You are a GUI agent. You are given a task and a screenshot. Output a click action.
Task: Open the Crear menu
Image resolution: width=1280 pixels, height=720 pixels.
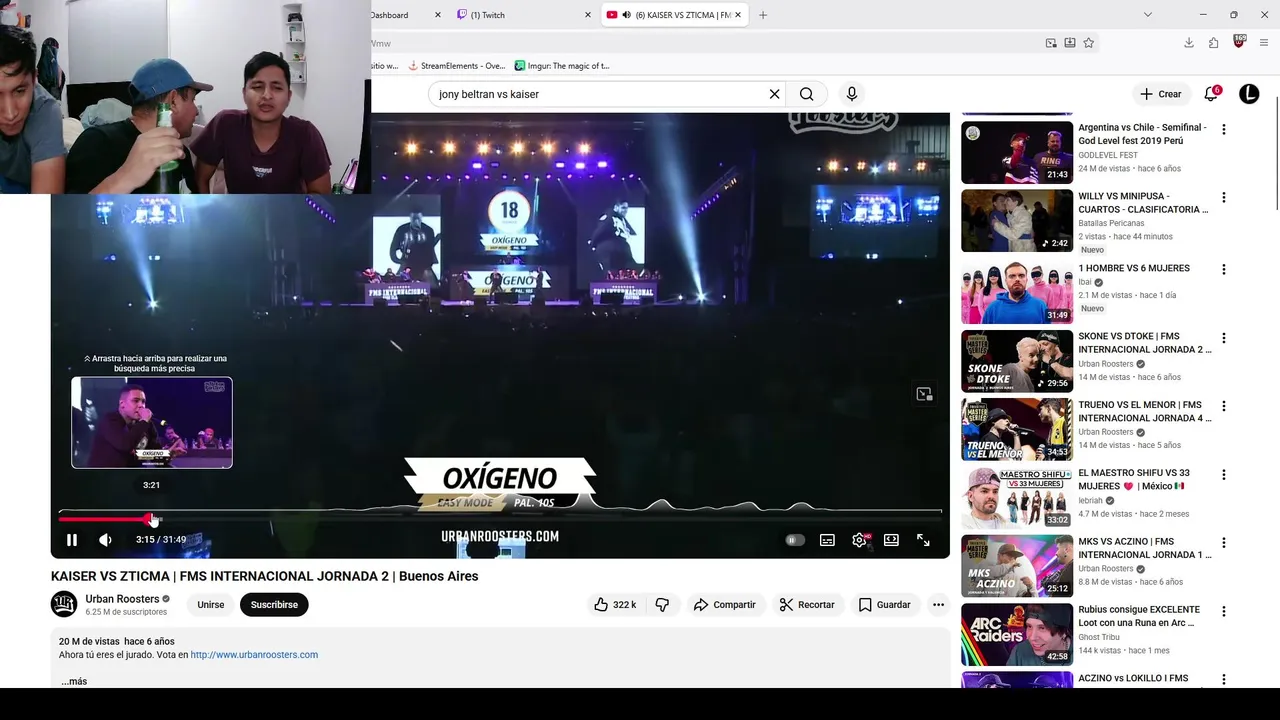pos(1160,94)
